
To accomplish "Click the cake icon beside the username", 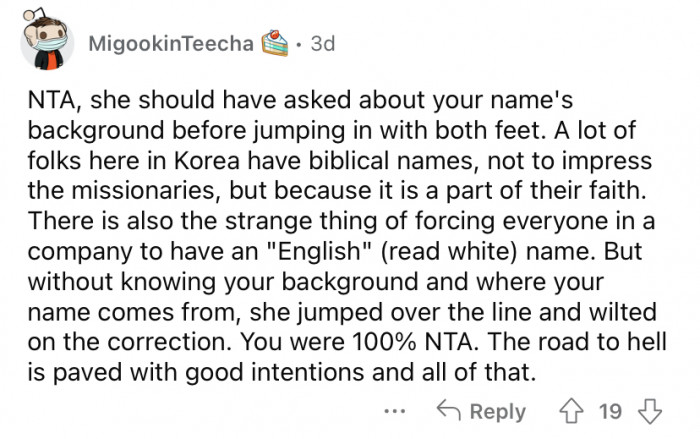I will pyautogui.click(x=276, y=44).
